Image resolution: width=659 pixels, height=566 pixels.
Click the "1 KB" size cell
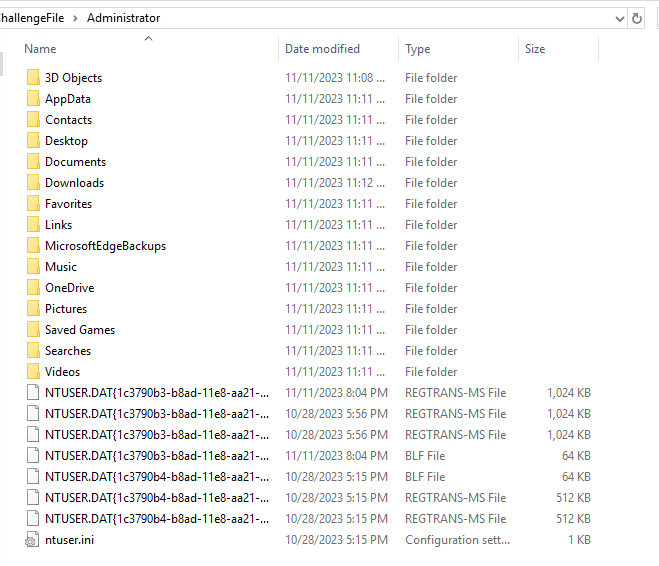pyautogui.click(x=580, y=540)
